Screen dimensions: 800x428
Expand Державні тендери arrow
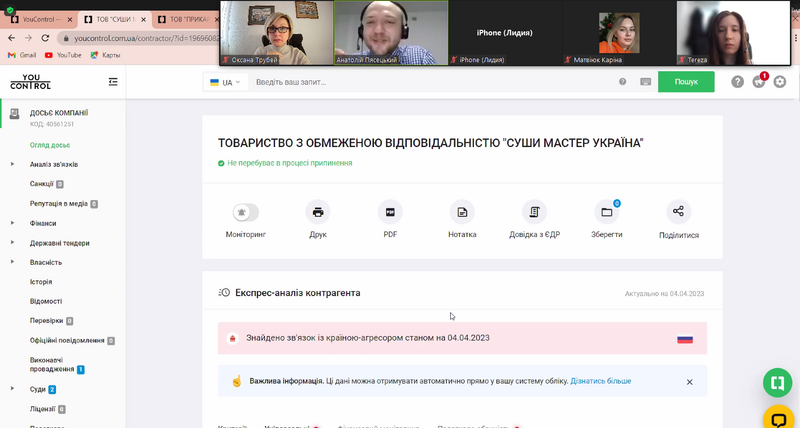[x=12, y=242]
